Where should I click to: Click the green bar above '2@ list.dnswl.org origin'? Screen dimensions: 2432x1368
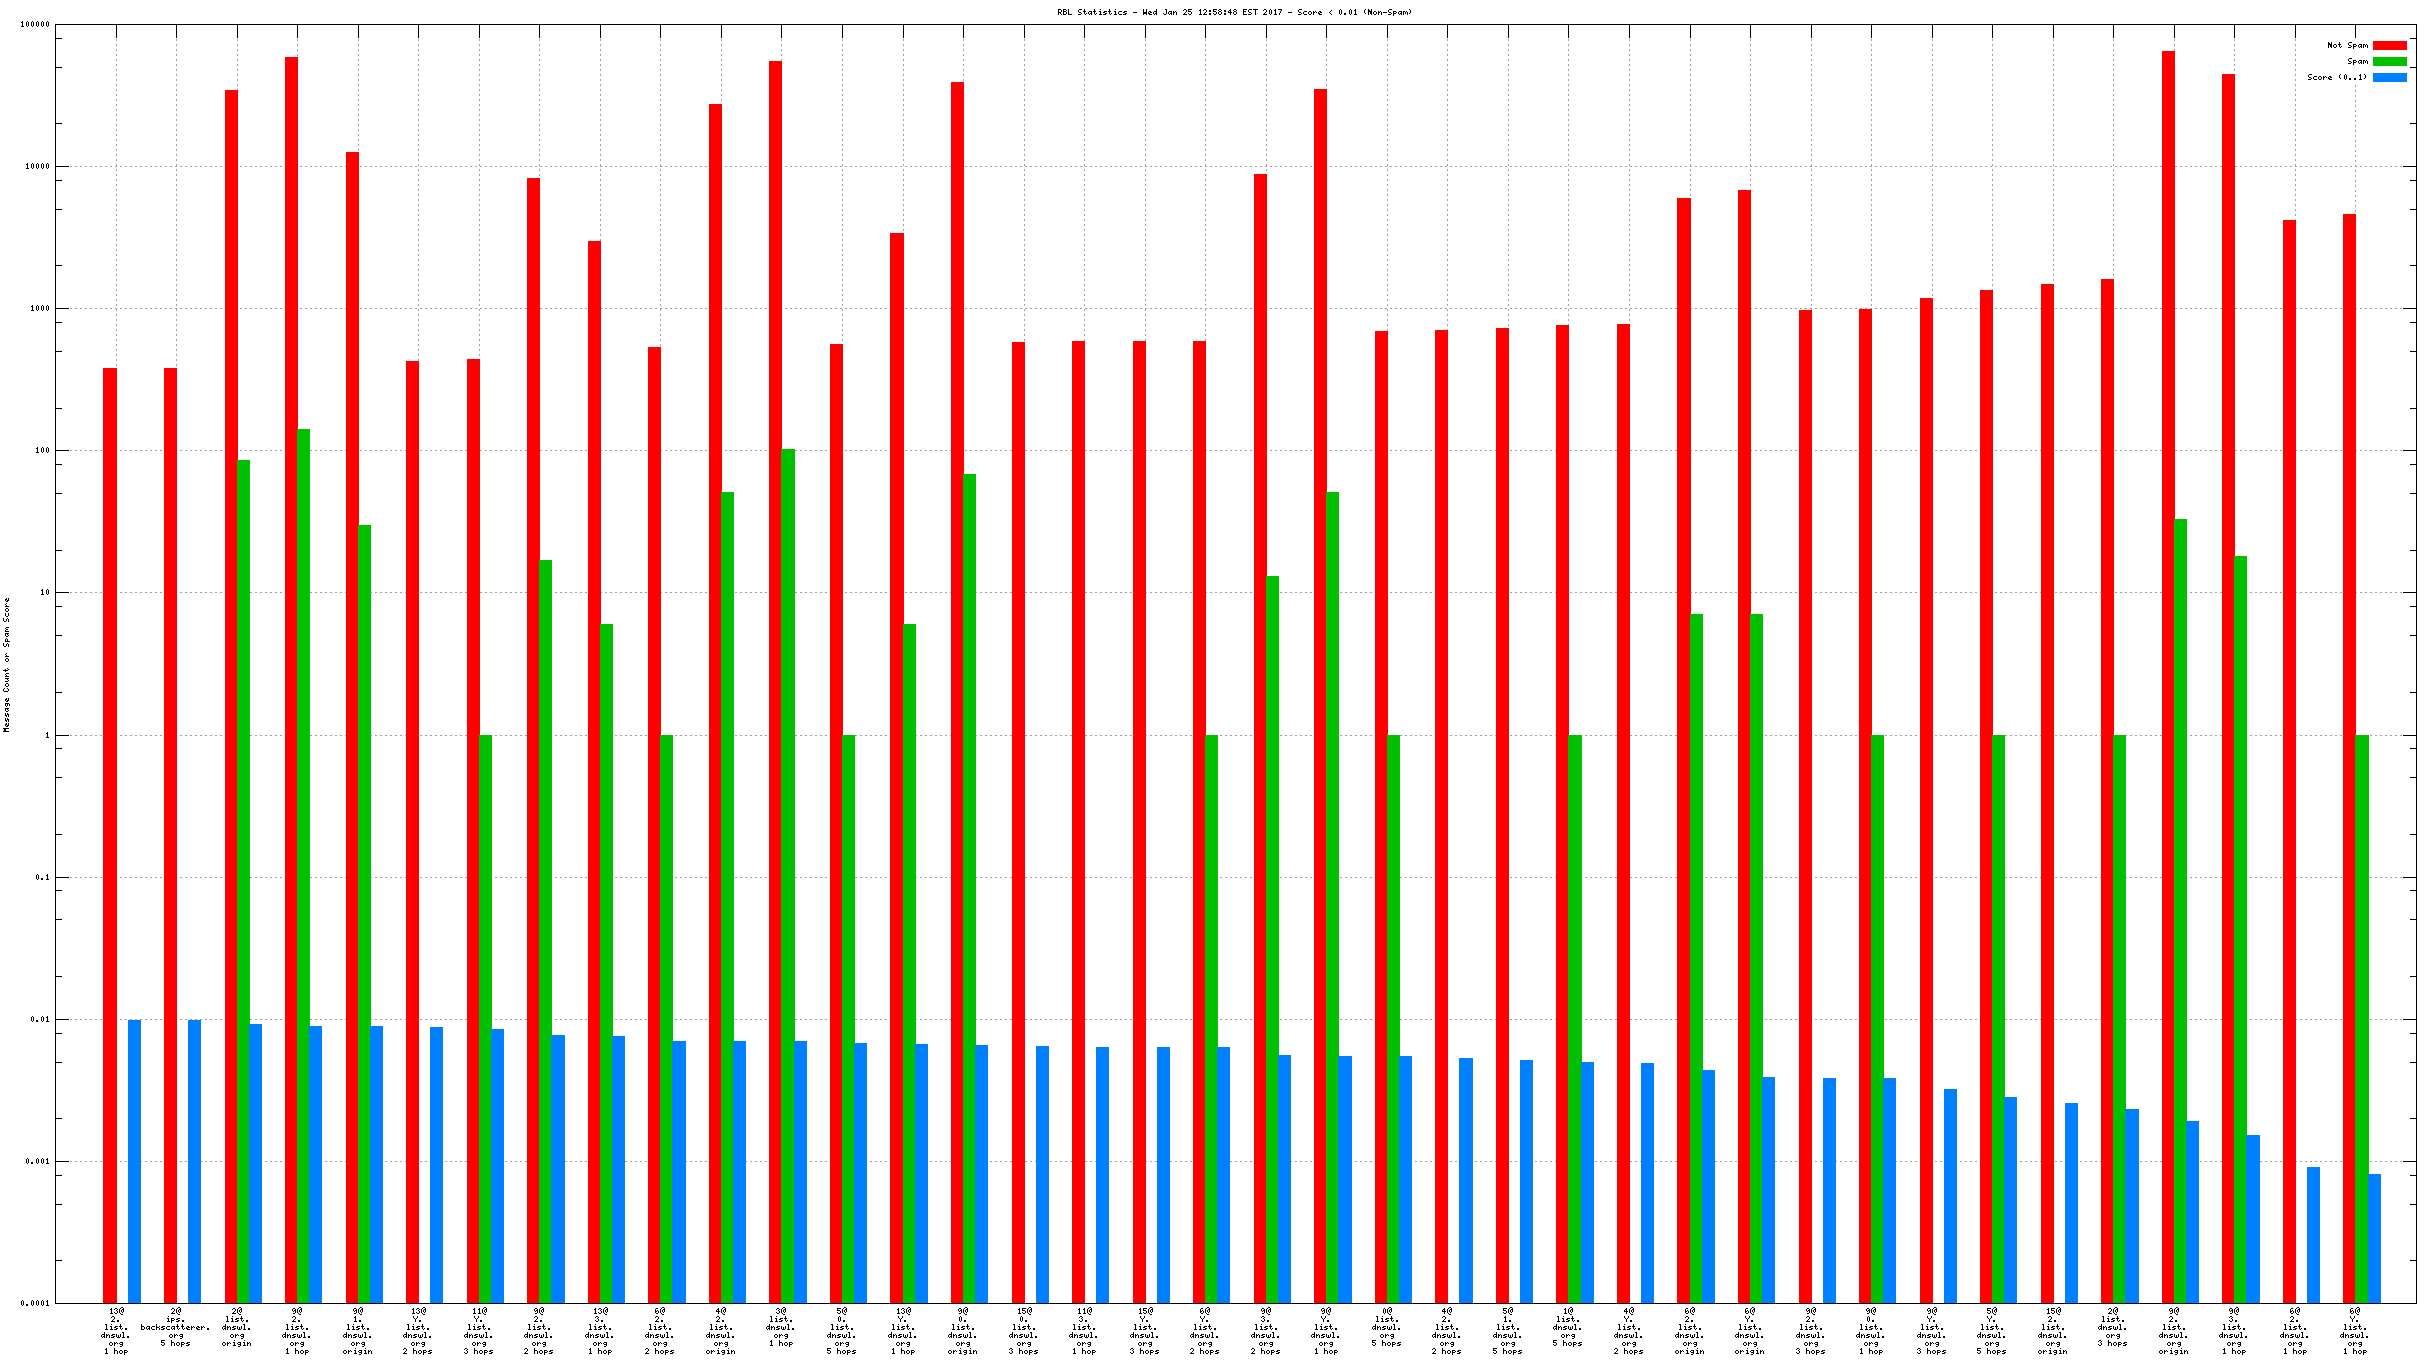pyautogui.click(x=243, y=880)
